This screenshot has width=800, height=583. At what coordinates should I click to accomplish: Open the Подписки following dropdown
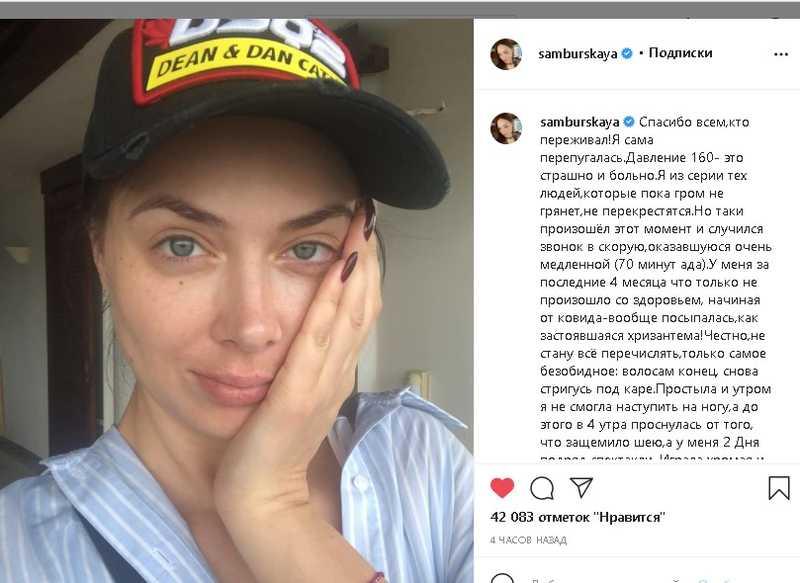coord(680,53)
